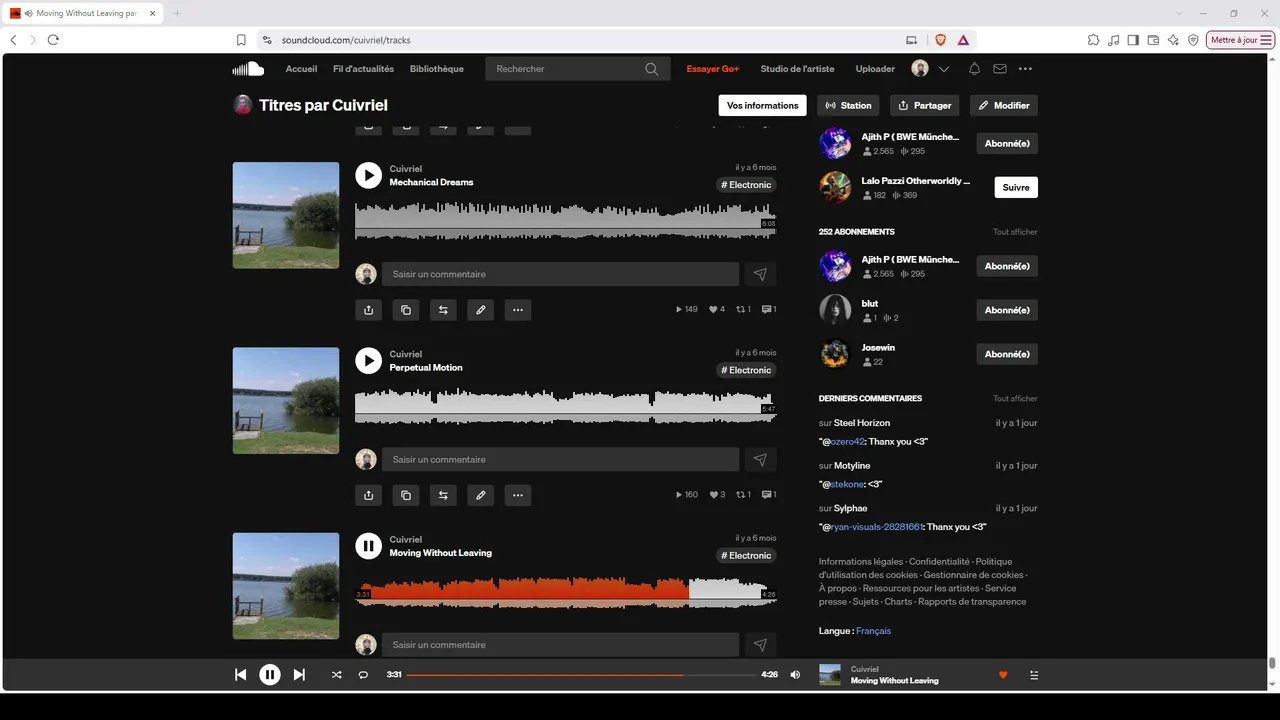Pause Moving Without Leaving in track list

pos(369,546)
